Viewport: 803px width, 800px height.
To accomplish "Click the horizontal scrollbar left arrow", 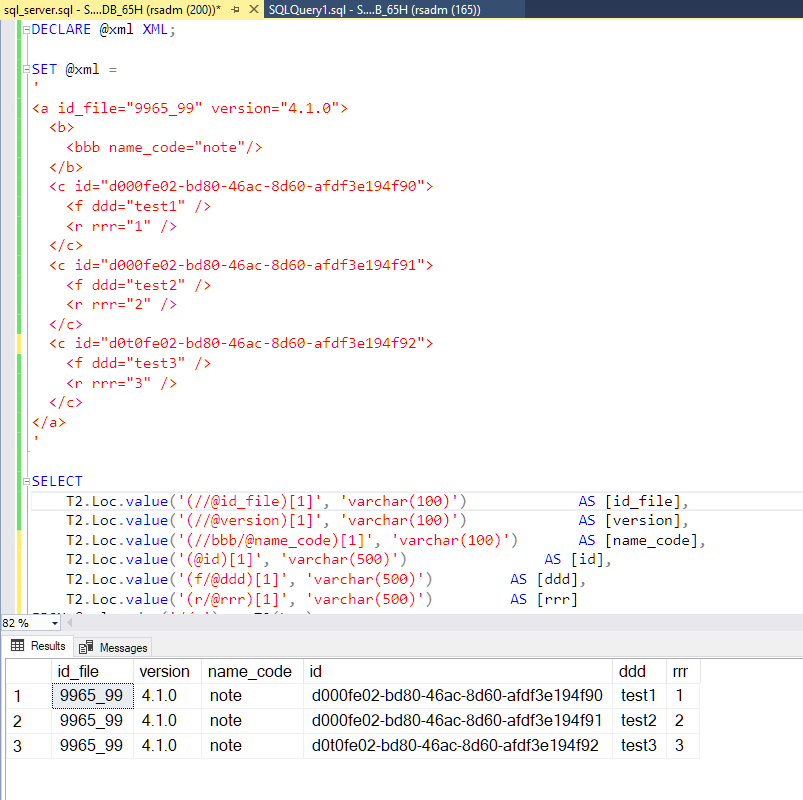I will (70, 623).
